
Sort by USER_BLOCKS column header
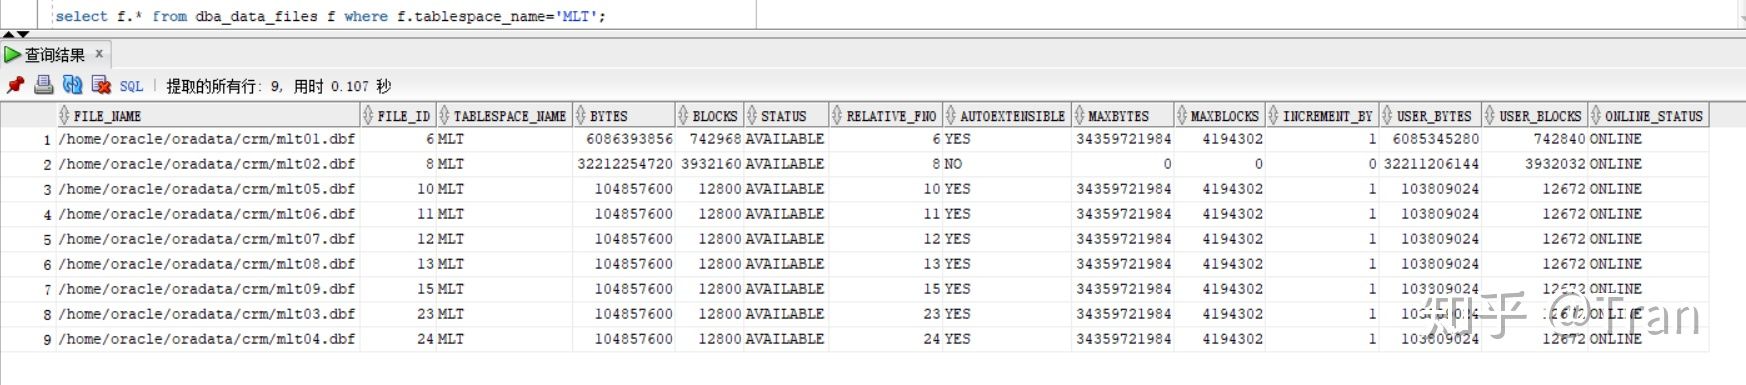(x=1535, y=116)
